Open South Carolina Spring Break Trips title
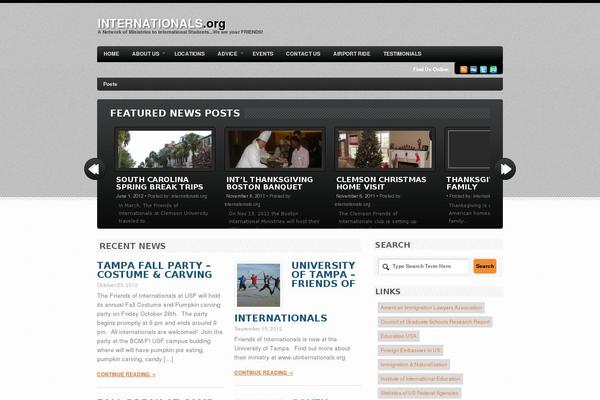Image resolution: width=600 pixels, height=400 pixels. coord(160,183)
